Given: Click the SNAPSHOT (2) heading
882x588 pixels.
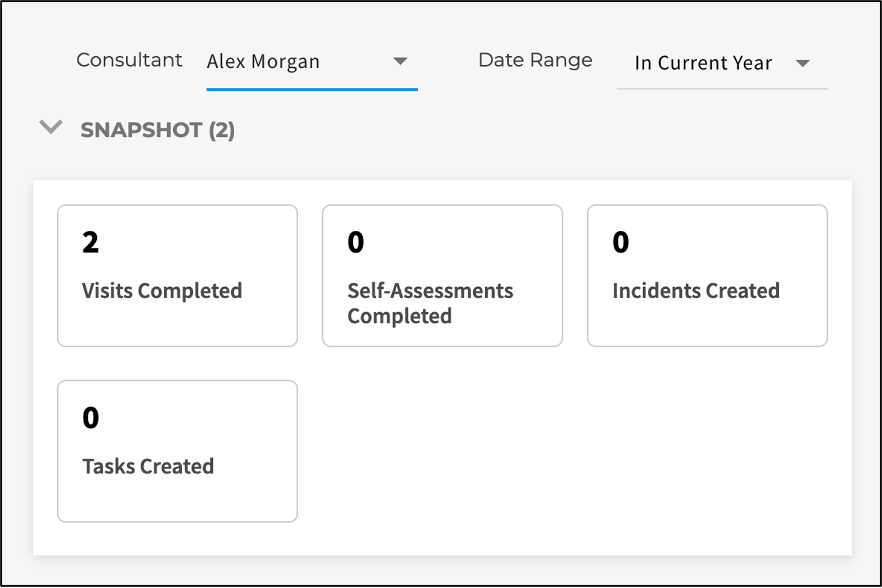Looking at the screenshot, I should [158, 130].
